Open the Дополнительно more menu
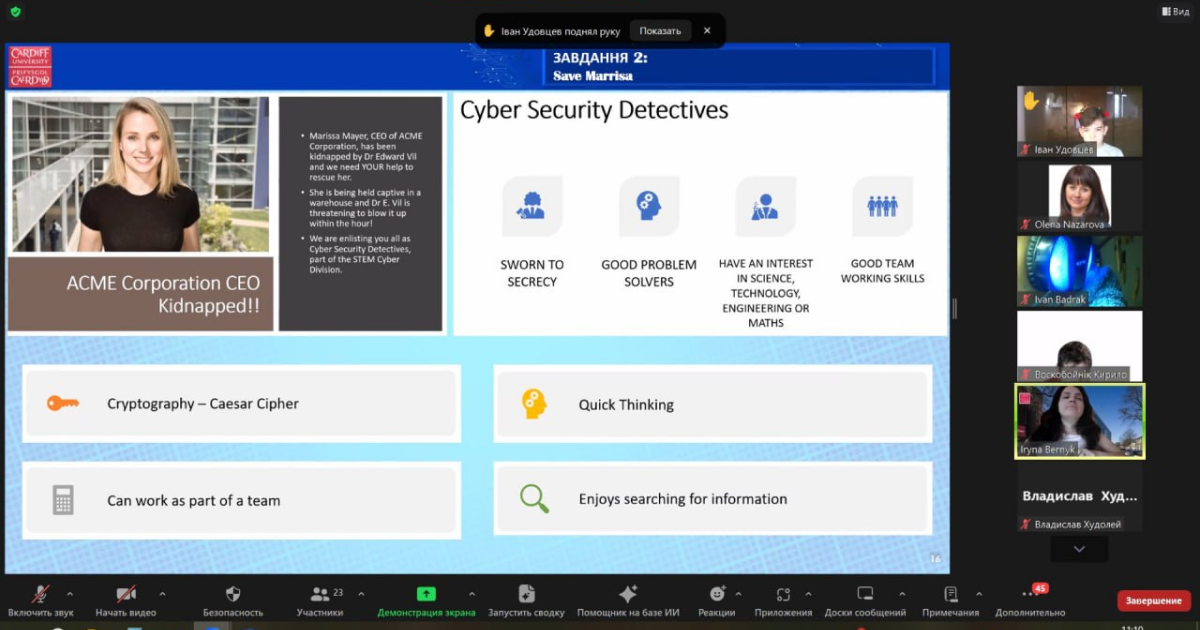 [x=1030, y=594]
